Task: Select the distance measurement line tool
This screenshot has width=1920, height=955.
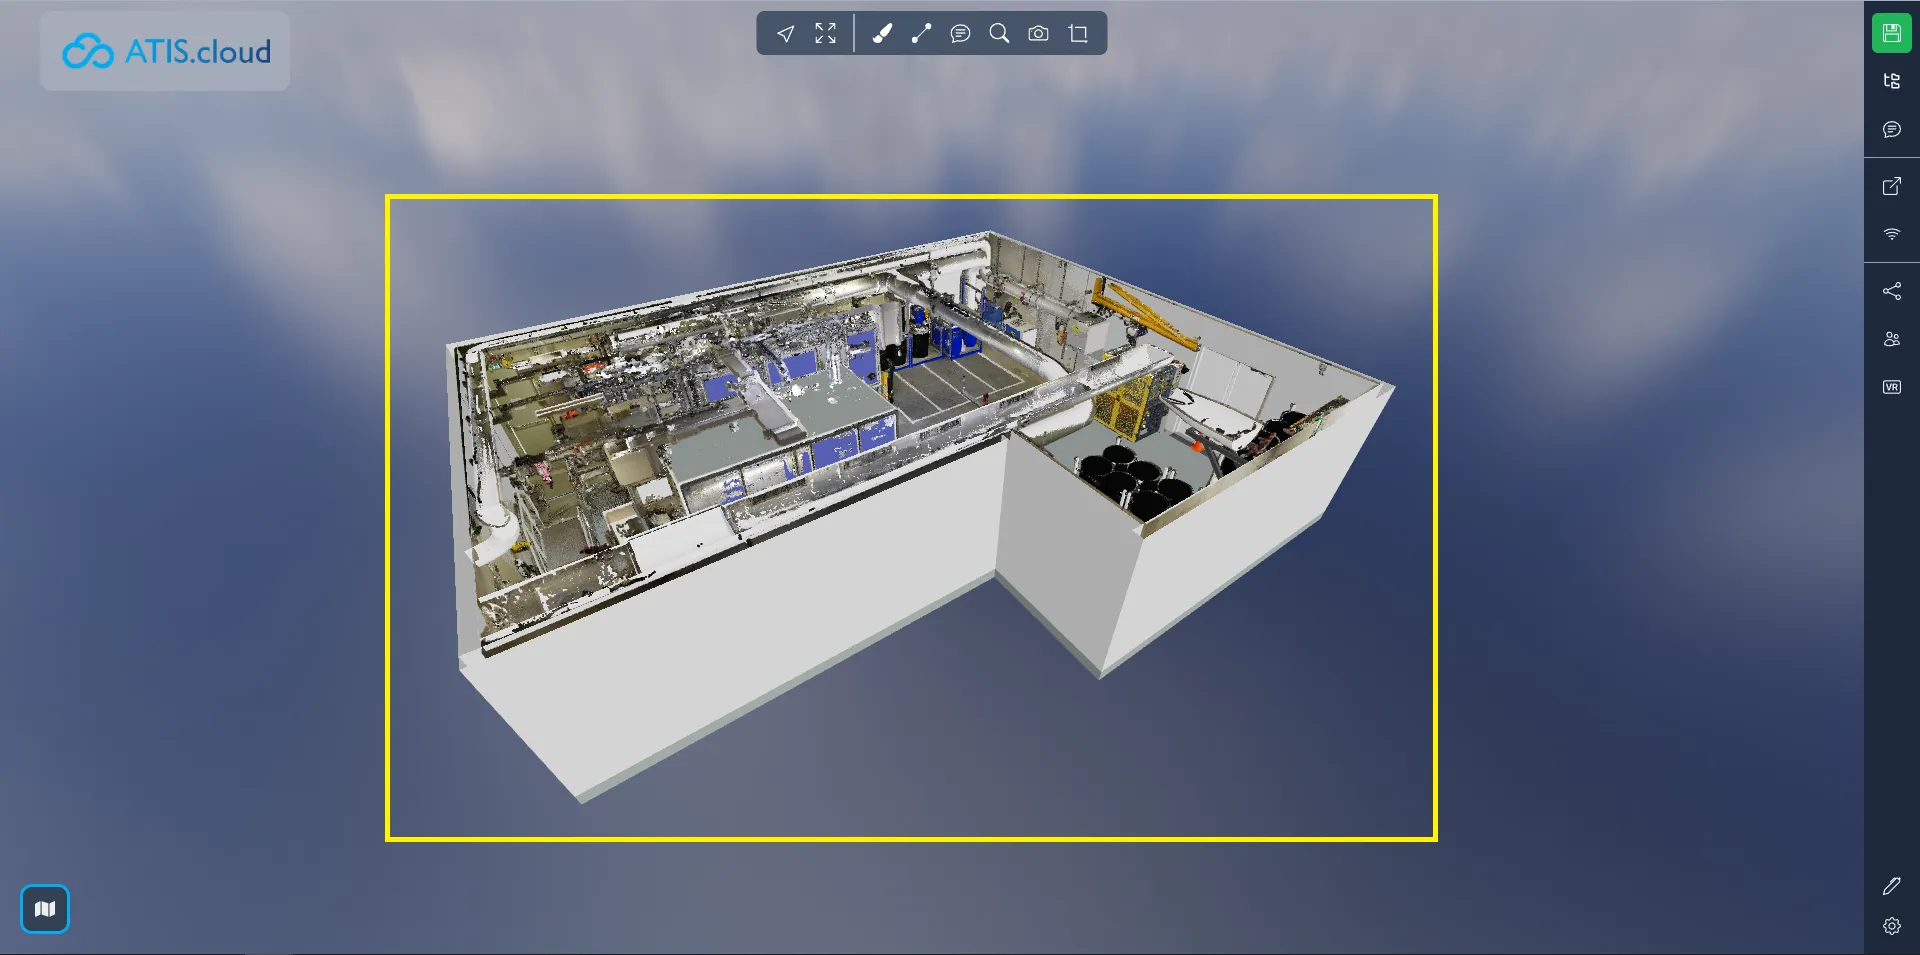Action: click(x=921, y=34)
